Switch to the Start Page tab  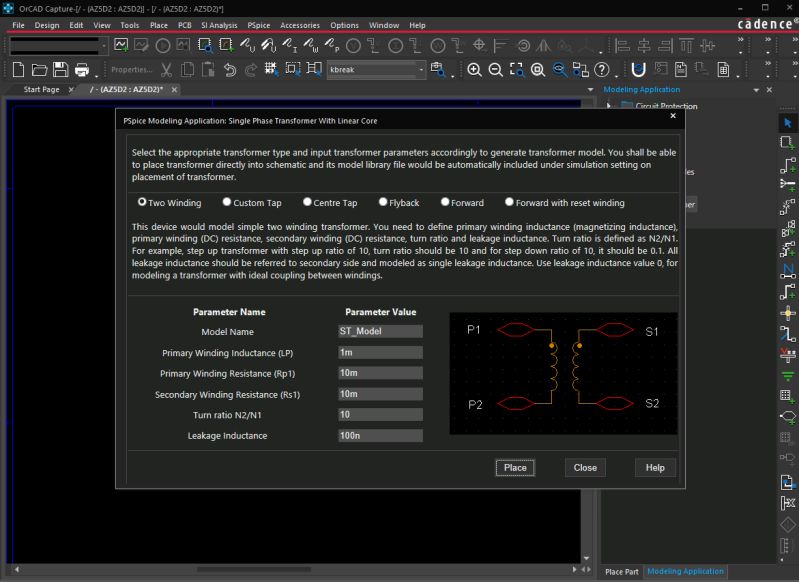point(41,90)
